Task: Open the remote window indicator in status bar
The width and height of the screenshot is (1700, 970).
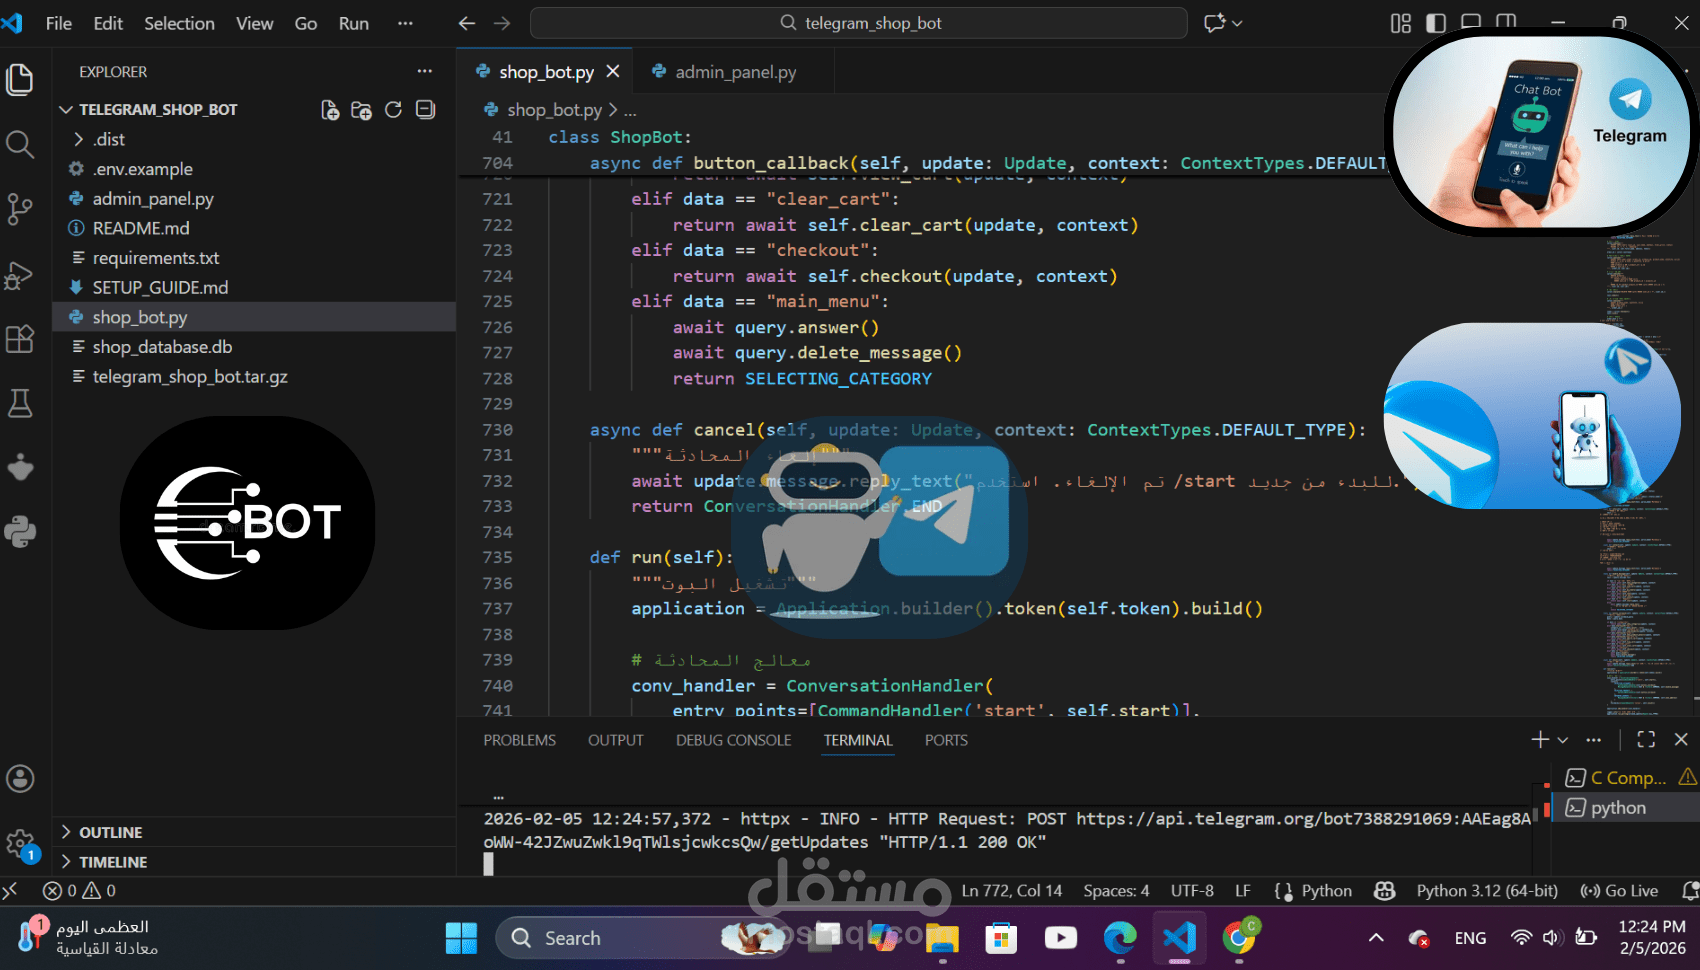Action: click(x=10, y=891)
